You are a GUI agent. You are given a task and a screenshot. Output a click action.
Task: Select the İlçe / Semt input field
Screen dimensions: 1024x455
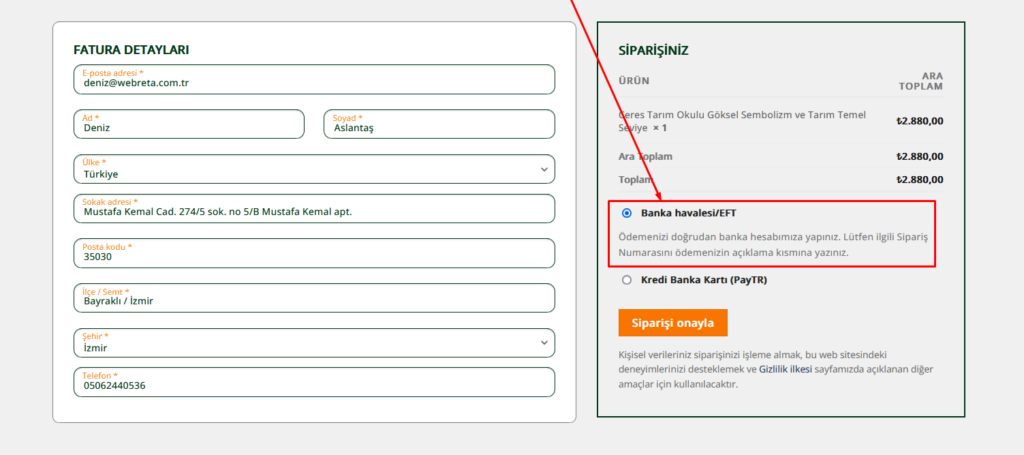coord(314,298)
